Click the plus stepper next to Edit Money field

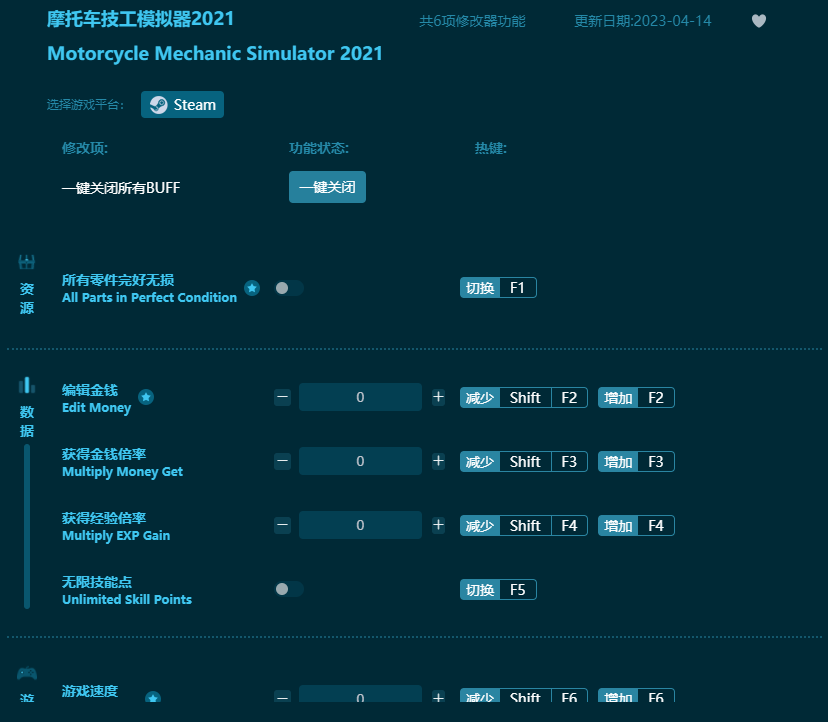pyautogui.click(x=438, y=397)
